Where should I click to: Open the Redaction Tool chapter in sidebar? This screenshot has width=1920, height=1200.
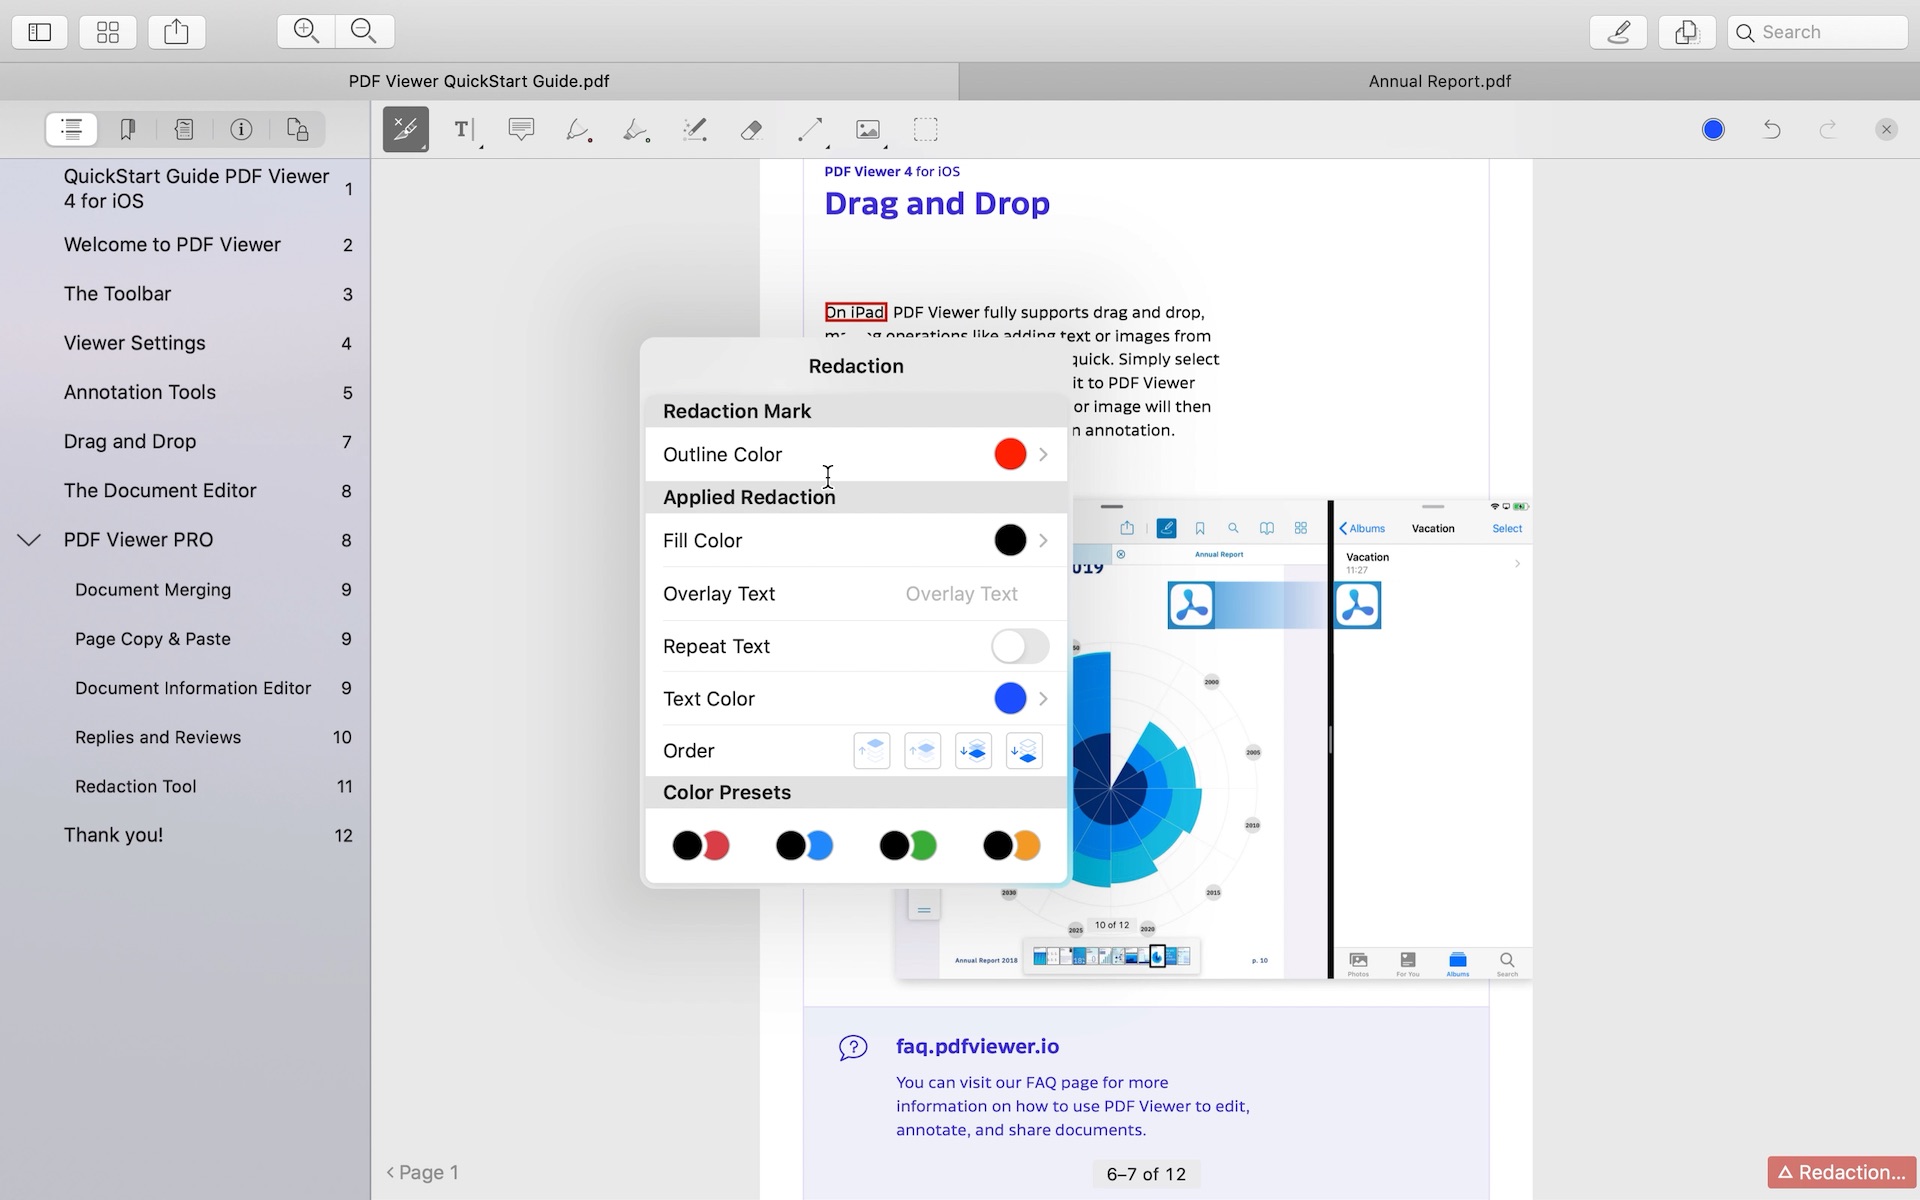tap(135, 786)
